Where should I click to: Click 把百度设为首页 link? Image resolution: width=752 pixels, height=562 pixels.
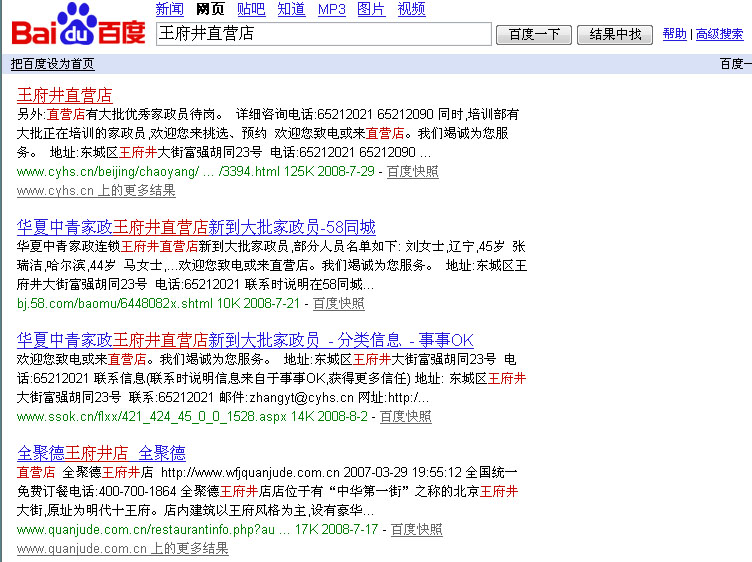[52, 64]
